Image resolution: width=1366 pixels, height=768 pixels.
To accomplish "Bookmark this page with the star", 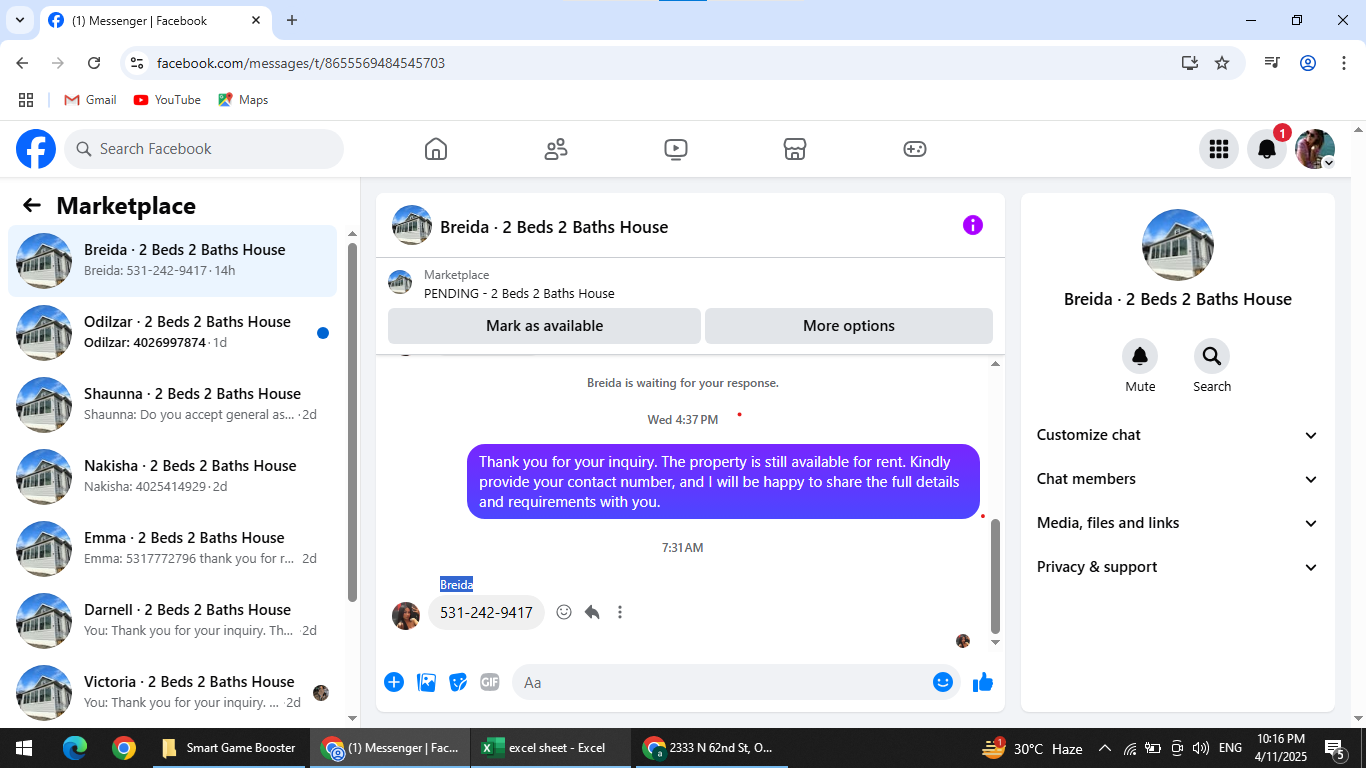I will 1222,63.
